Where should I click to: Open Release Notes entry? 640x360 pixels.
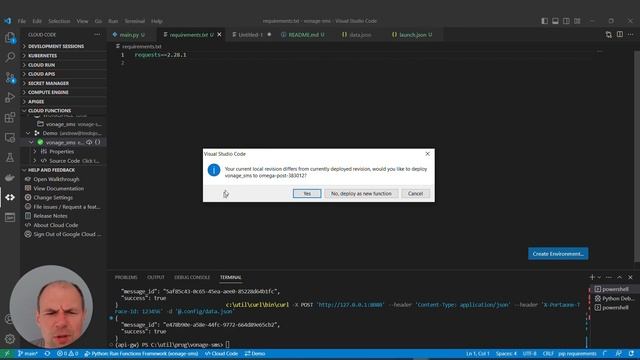[50, 216]
